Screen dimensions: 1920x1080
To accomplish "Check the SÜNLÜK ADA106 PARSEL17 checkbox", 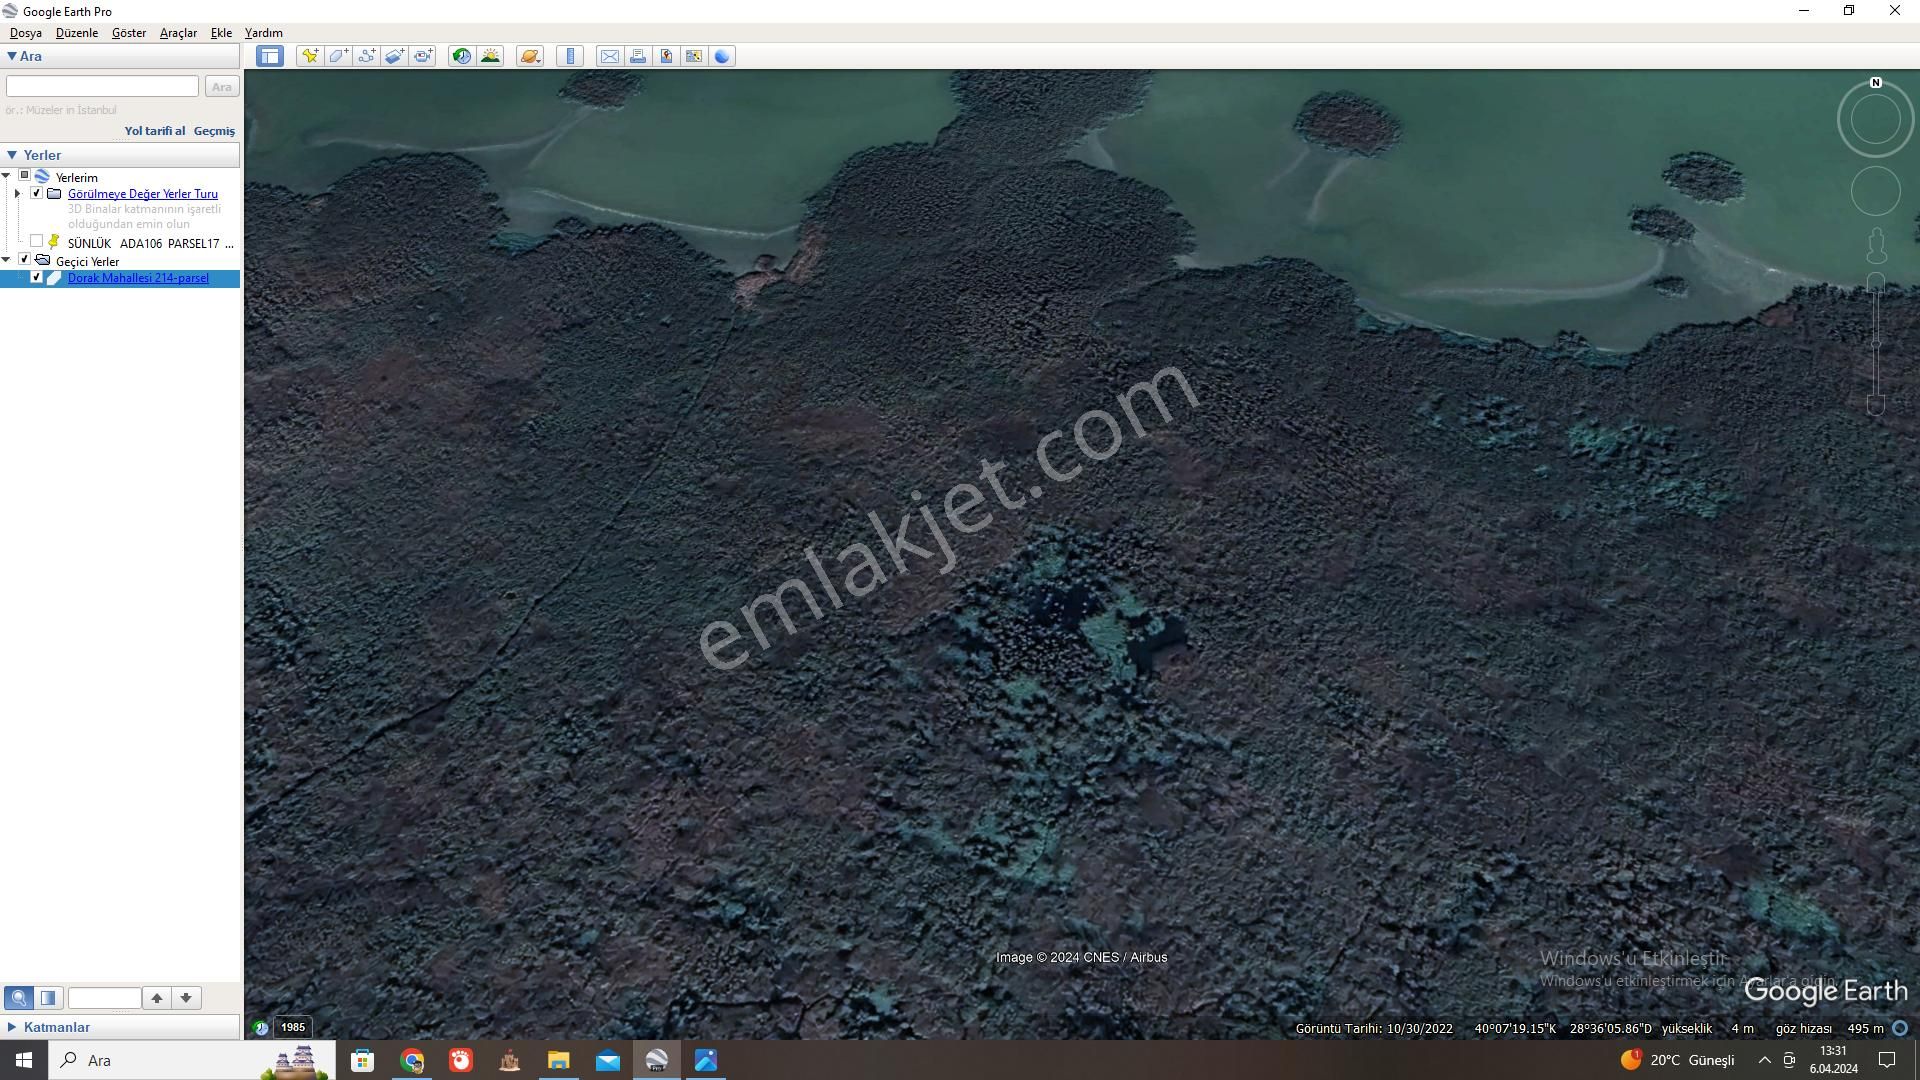I will click(x=37, y=242).
